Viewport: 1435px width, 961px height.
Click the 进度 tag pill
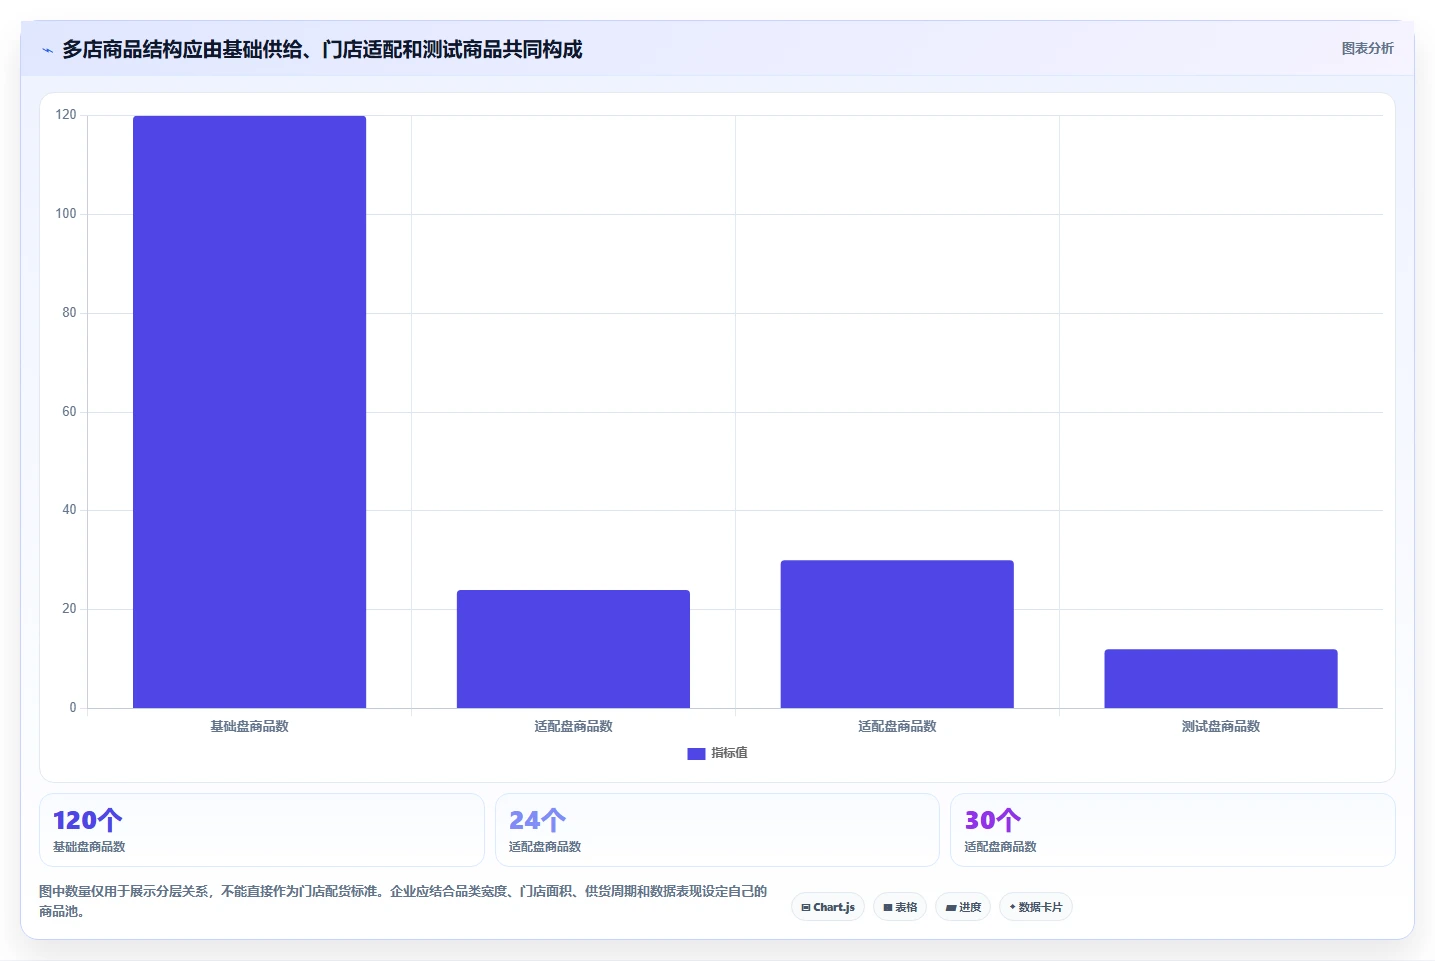[x=963, y=907]
